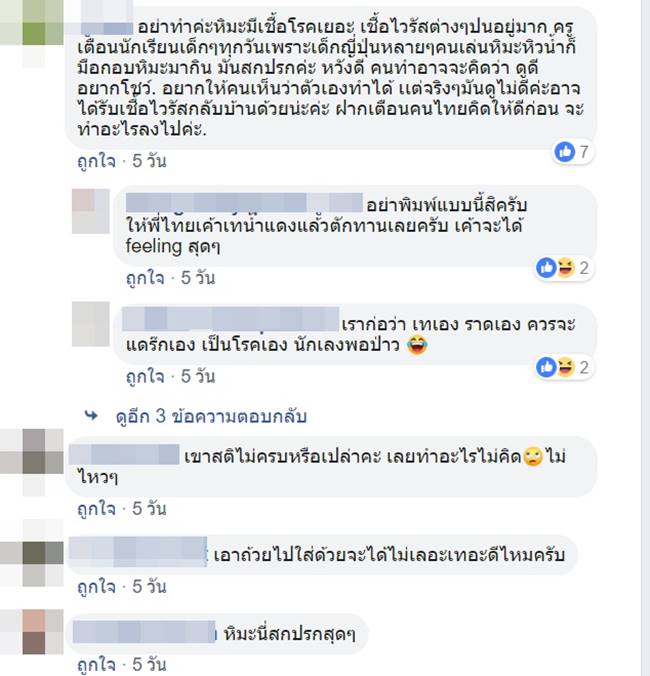The width and height of the screenshot is (650, 676).
Task: Click ถูกใจ under the feeling สุดๆ reply
Action: pos(145,278)
